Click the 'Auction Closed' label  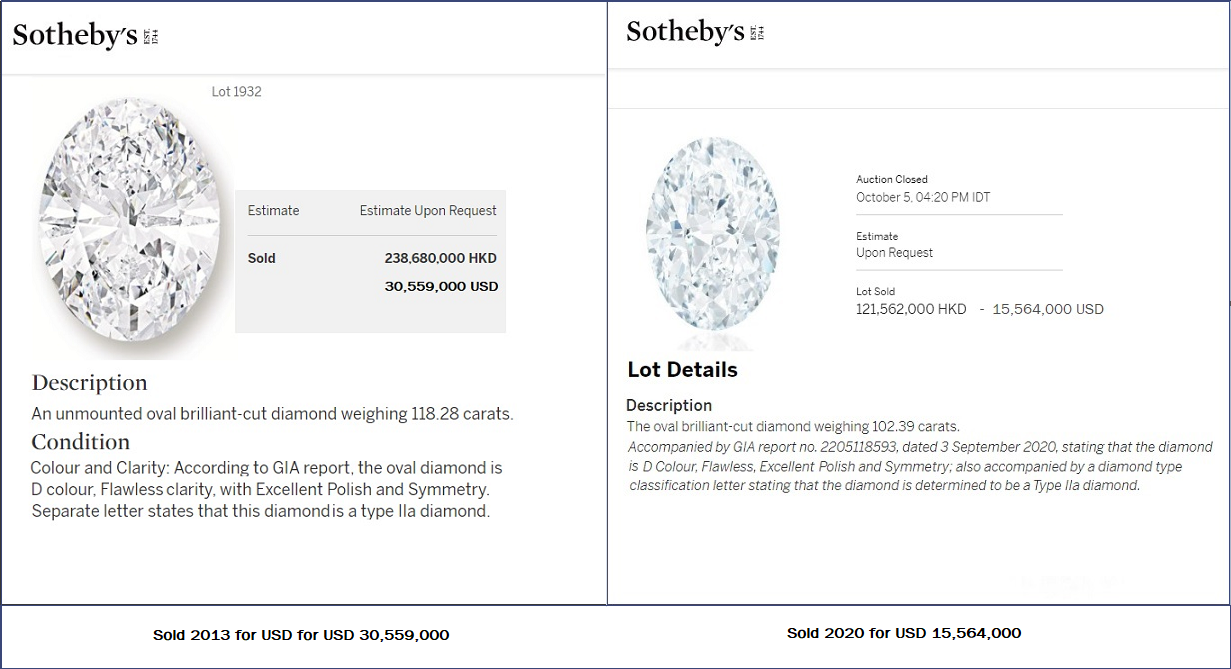pyautogui.click(x=892, y=180)
